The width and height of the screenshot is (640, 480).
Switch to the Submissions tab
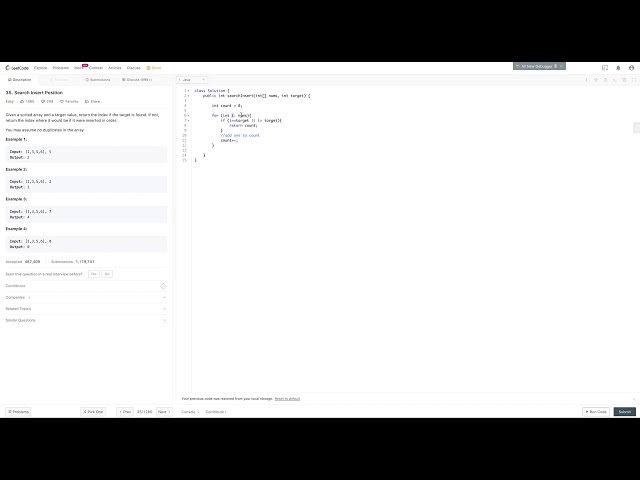98,80
